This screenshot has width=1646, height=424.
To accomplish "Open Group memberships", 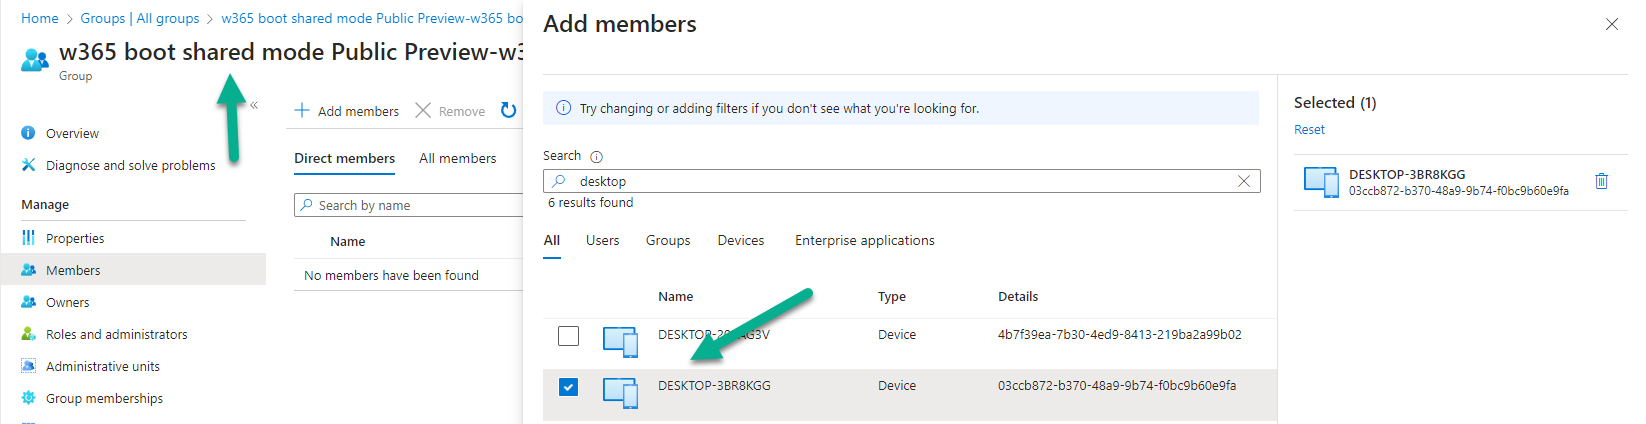I will pos(104,398).
